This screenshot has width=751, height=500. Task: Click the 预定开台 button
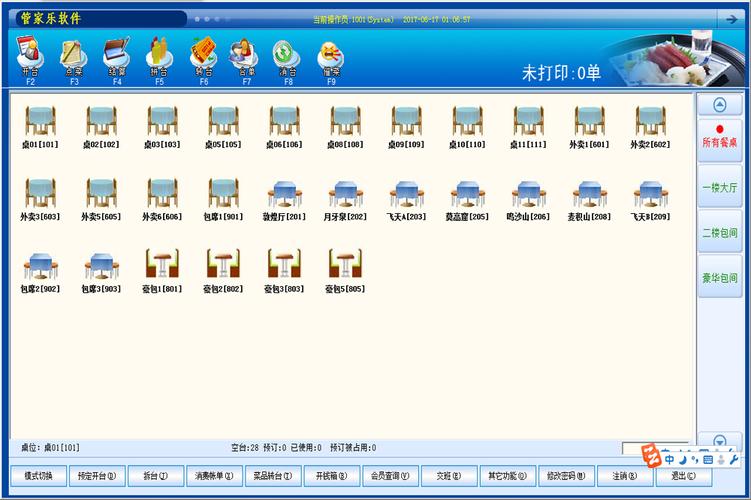pos(97,476)
